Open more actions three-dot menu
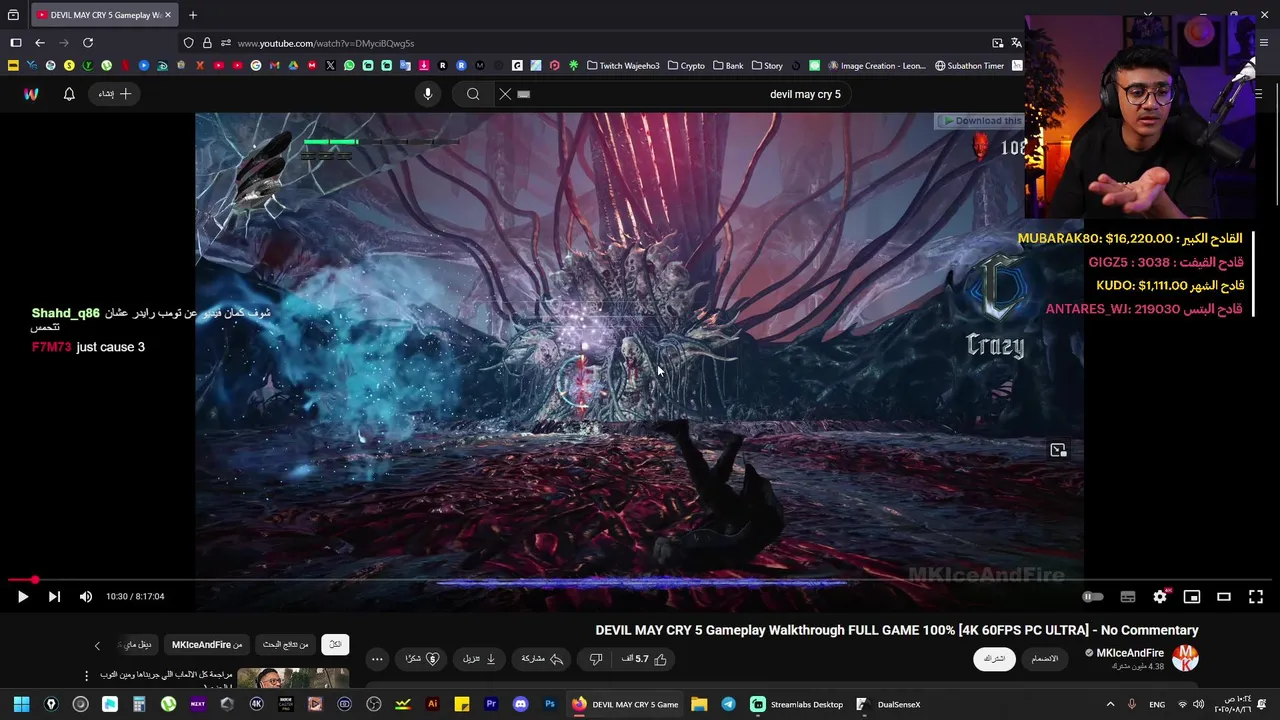Image resolution: width=1280 pixels, height=720 pixels. pyautogui.click(x=377, y=659)
